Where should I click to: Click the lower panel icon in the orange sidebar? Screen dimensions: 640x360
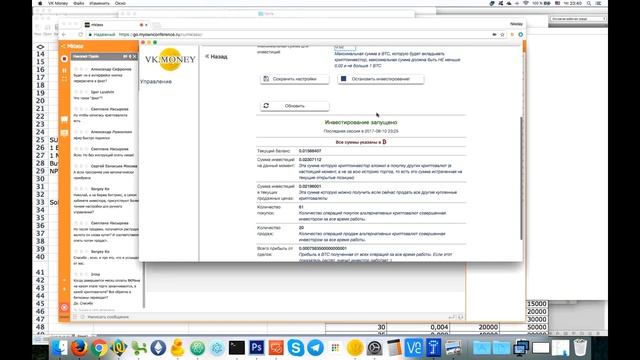(x=64, y=133)
